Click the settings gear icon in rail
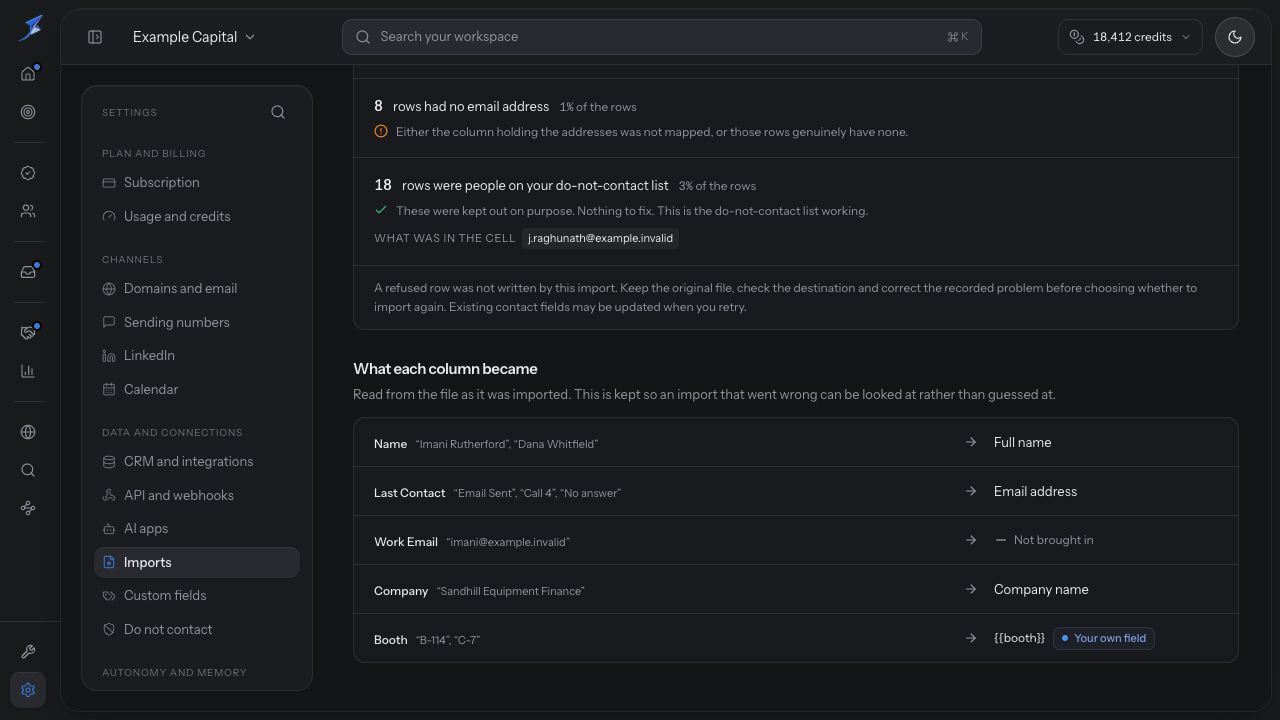Screen dimensions: 1280x720 click(x=28, y=690)
